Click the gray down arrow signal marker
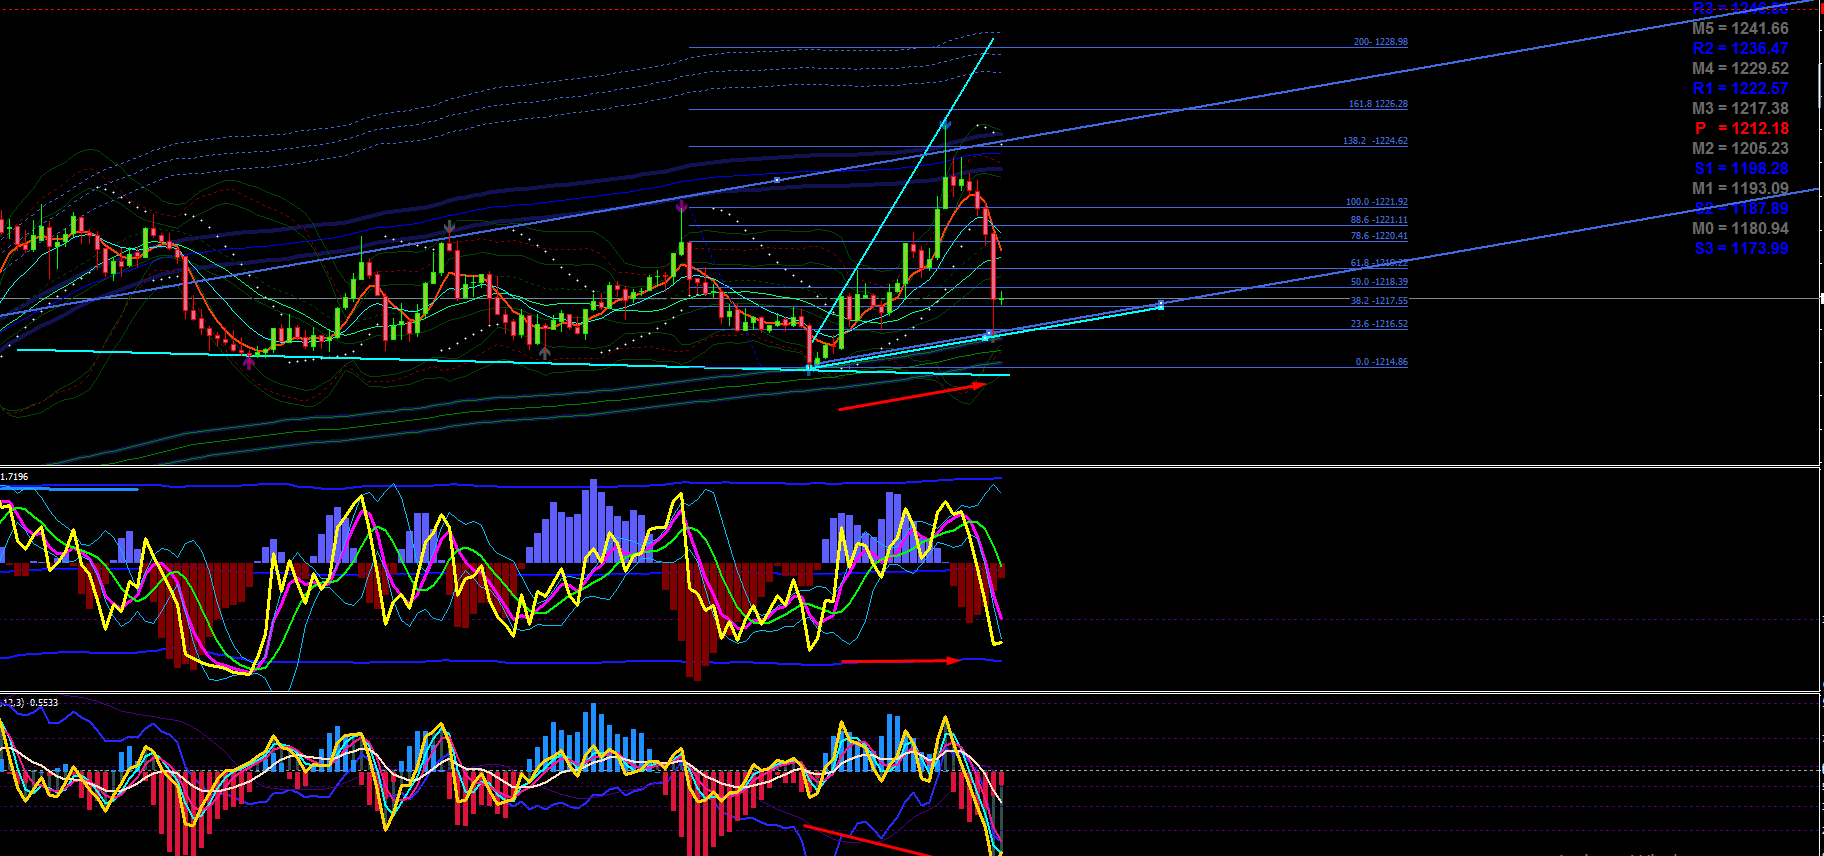Image resolution: width=1824 pixels, height=856 pixels. (450, 228)
